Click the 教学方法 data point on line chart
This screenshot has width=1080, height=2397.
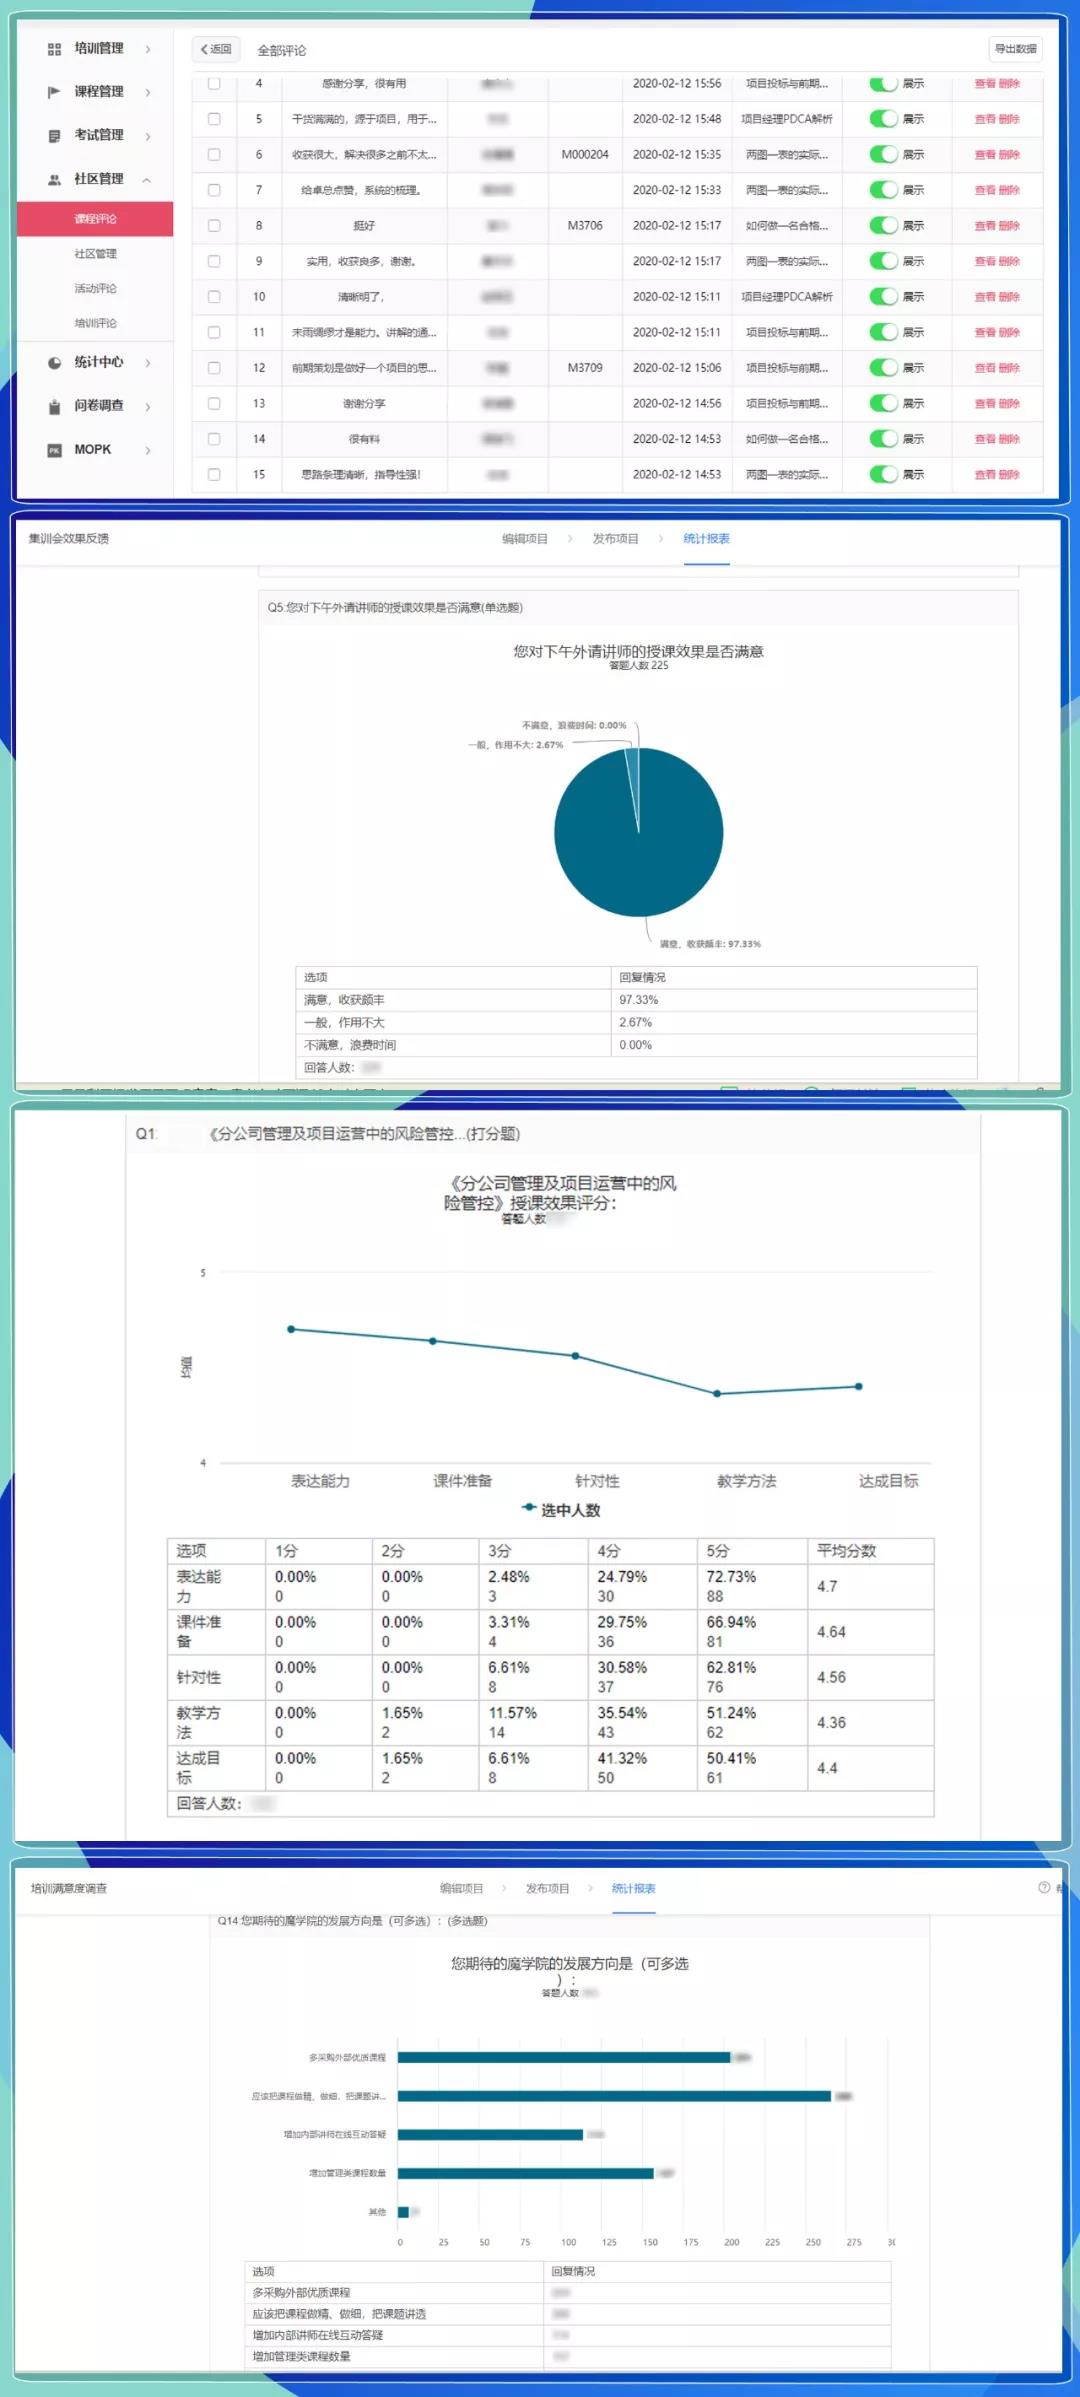pos(717,1393)
